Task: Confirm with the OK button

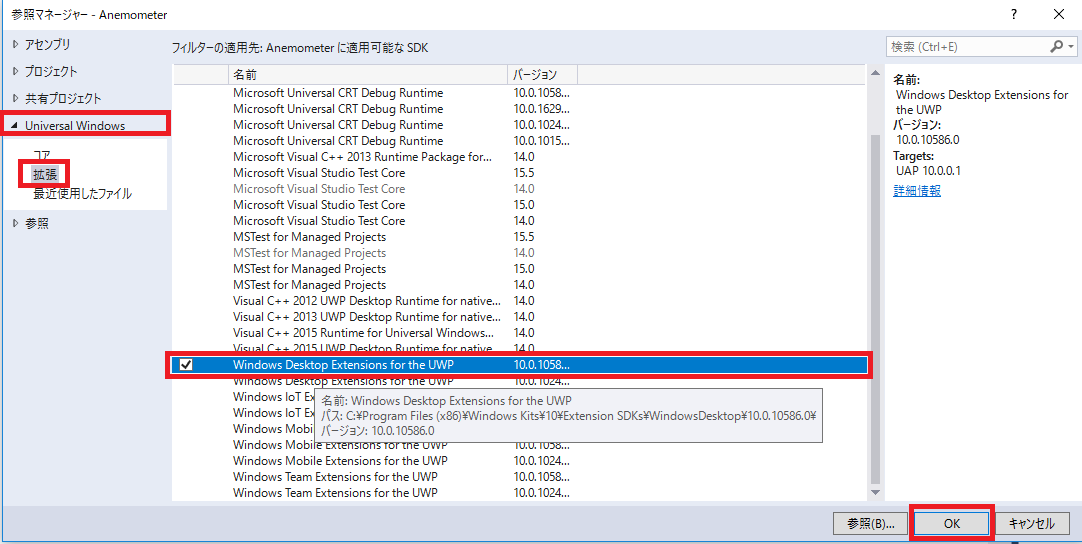Action: pyautogui.click(x=952, y=523)
